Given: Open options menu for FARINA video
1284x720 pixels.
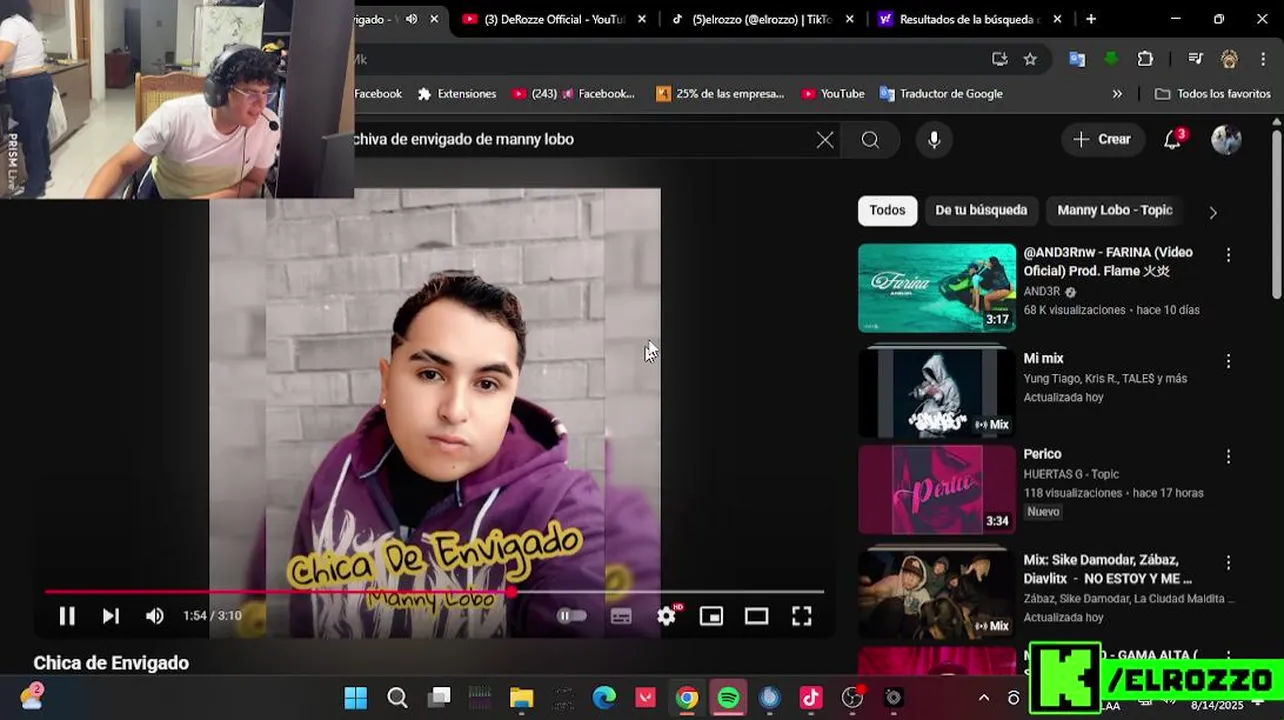Looking at the screenshot, I should (1229, 255).
